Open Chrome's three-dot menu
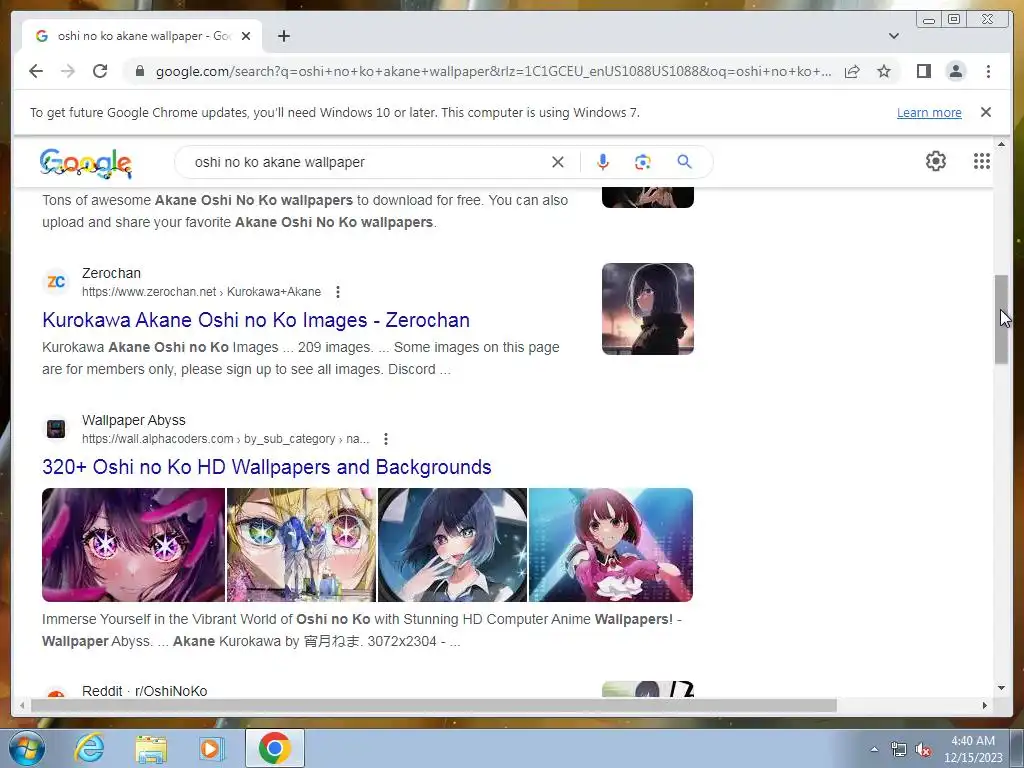Image resolution: width=1024 pixels, height=768 pixels. (988, 71)
